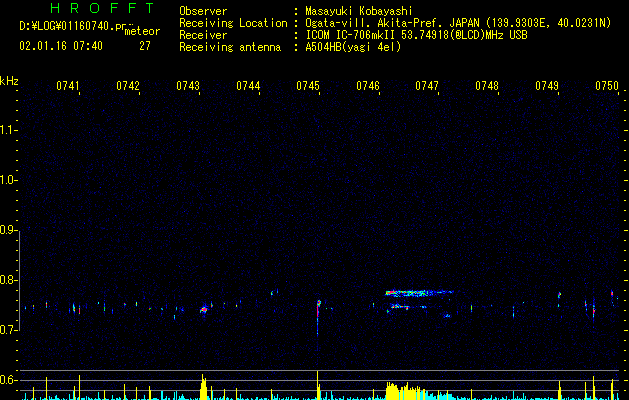Click the 1.0 kHz frequency label
Image resolution: width=629 pixels, height=400 pixels.
[x=8, y=180]
